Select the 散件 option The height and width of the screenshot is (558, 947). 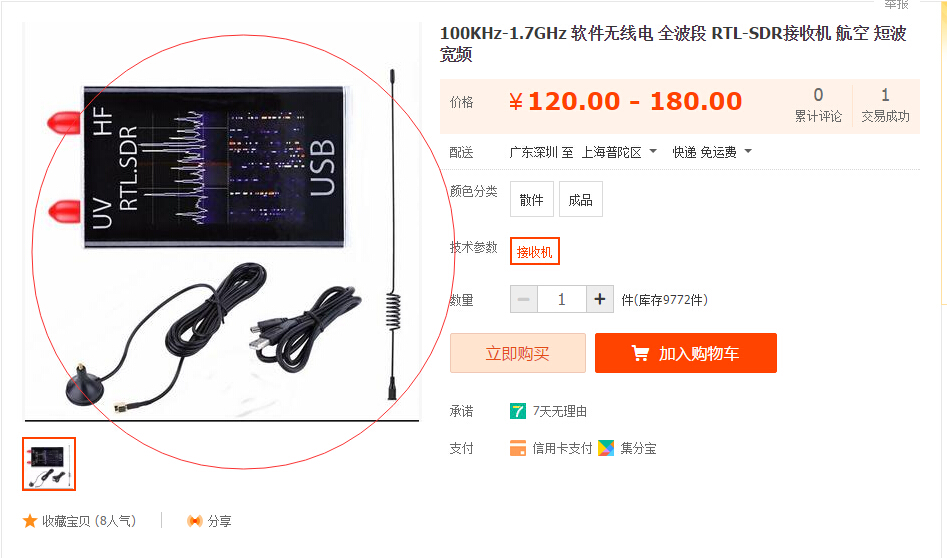click(531, 199)
